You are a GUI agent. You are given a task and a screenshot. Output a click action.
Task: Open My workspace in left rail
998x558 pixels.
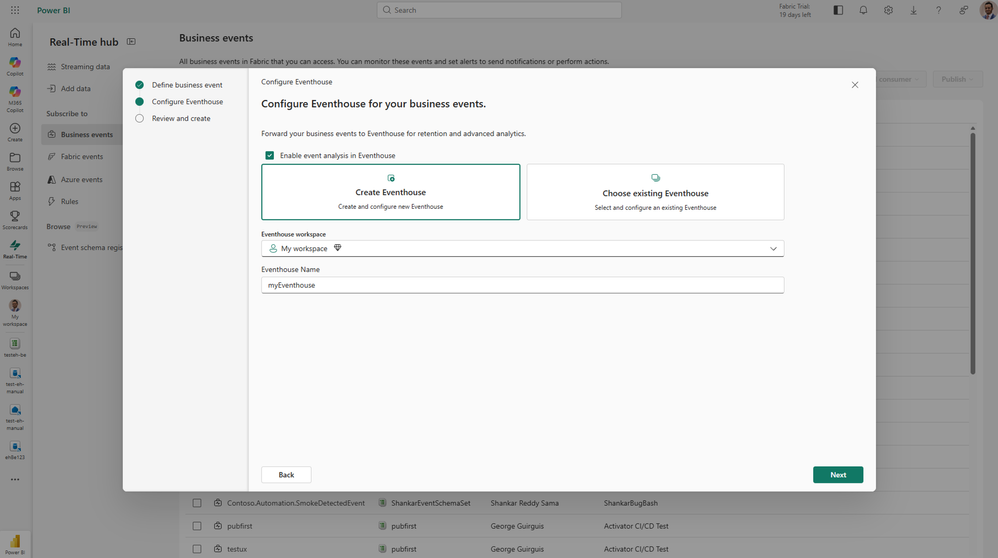click(x=15, y=313)
